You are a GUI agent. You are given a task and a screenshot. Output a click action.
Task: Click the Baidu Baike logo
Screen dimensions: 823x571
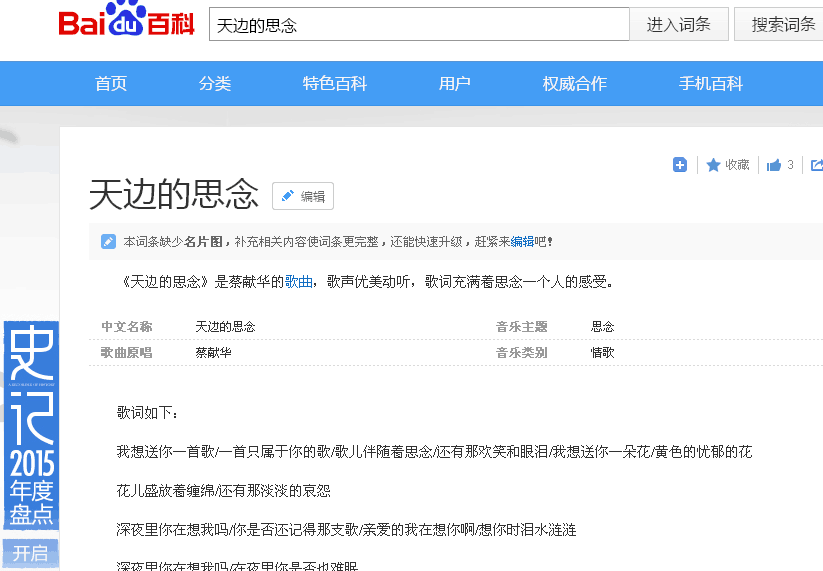click(x=126, y=22)
